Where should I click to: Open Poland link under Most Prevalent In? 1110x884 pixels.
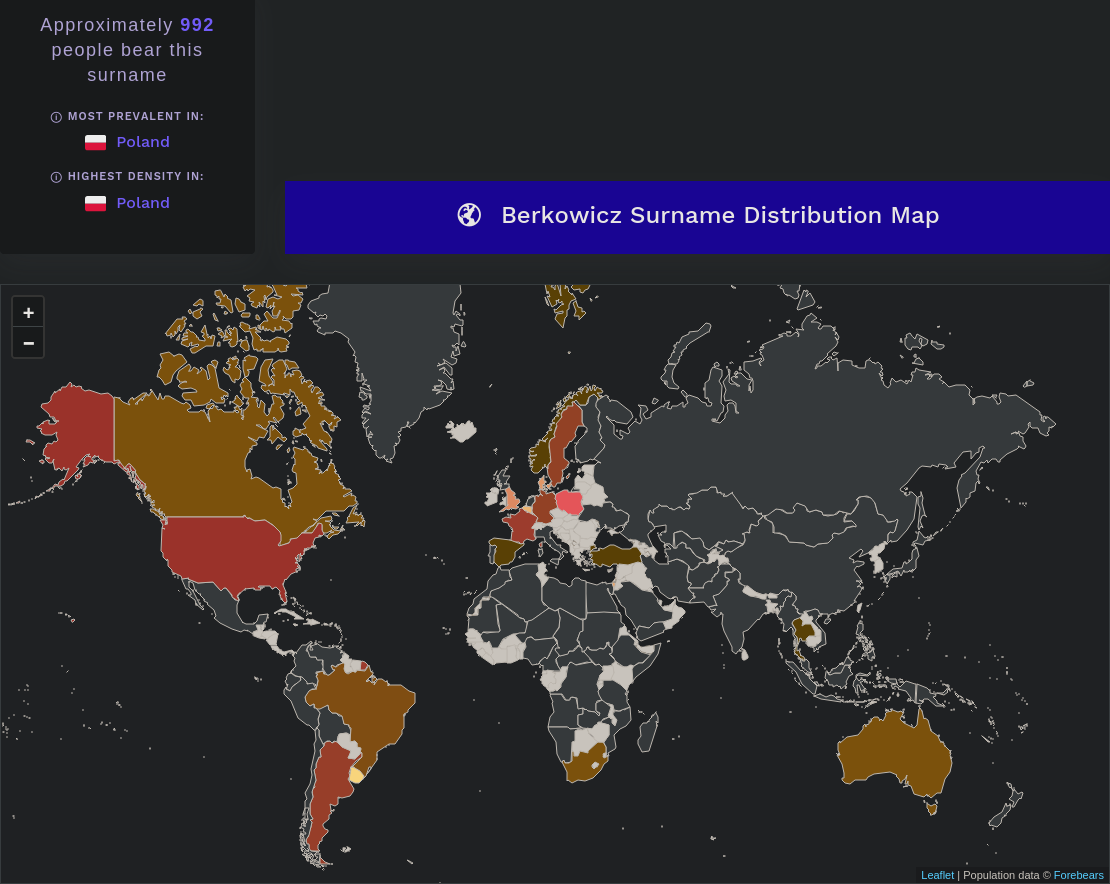coord(143,142)
